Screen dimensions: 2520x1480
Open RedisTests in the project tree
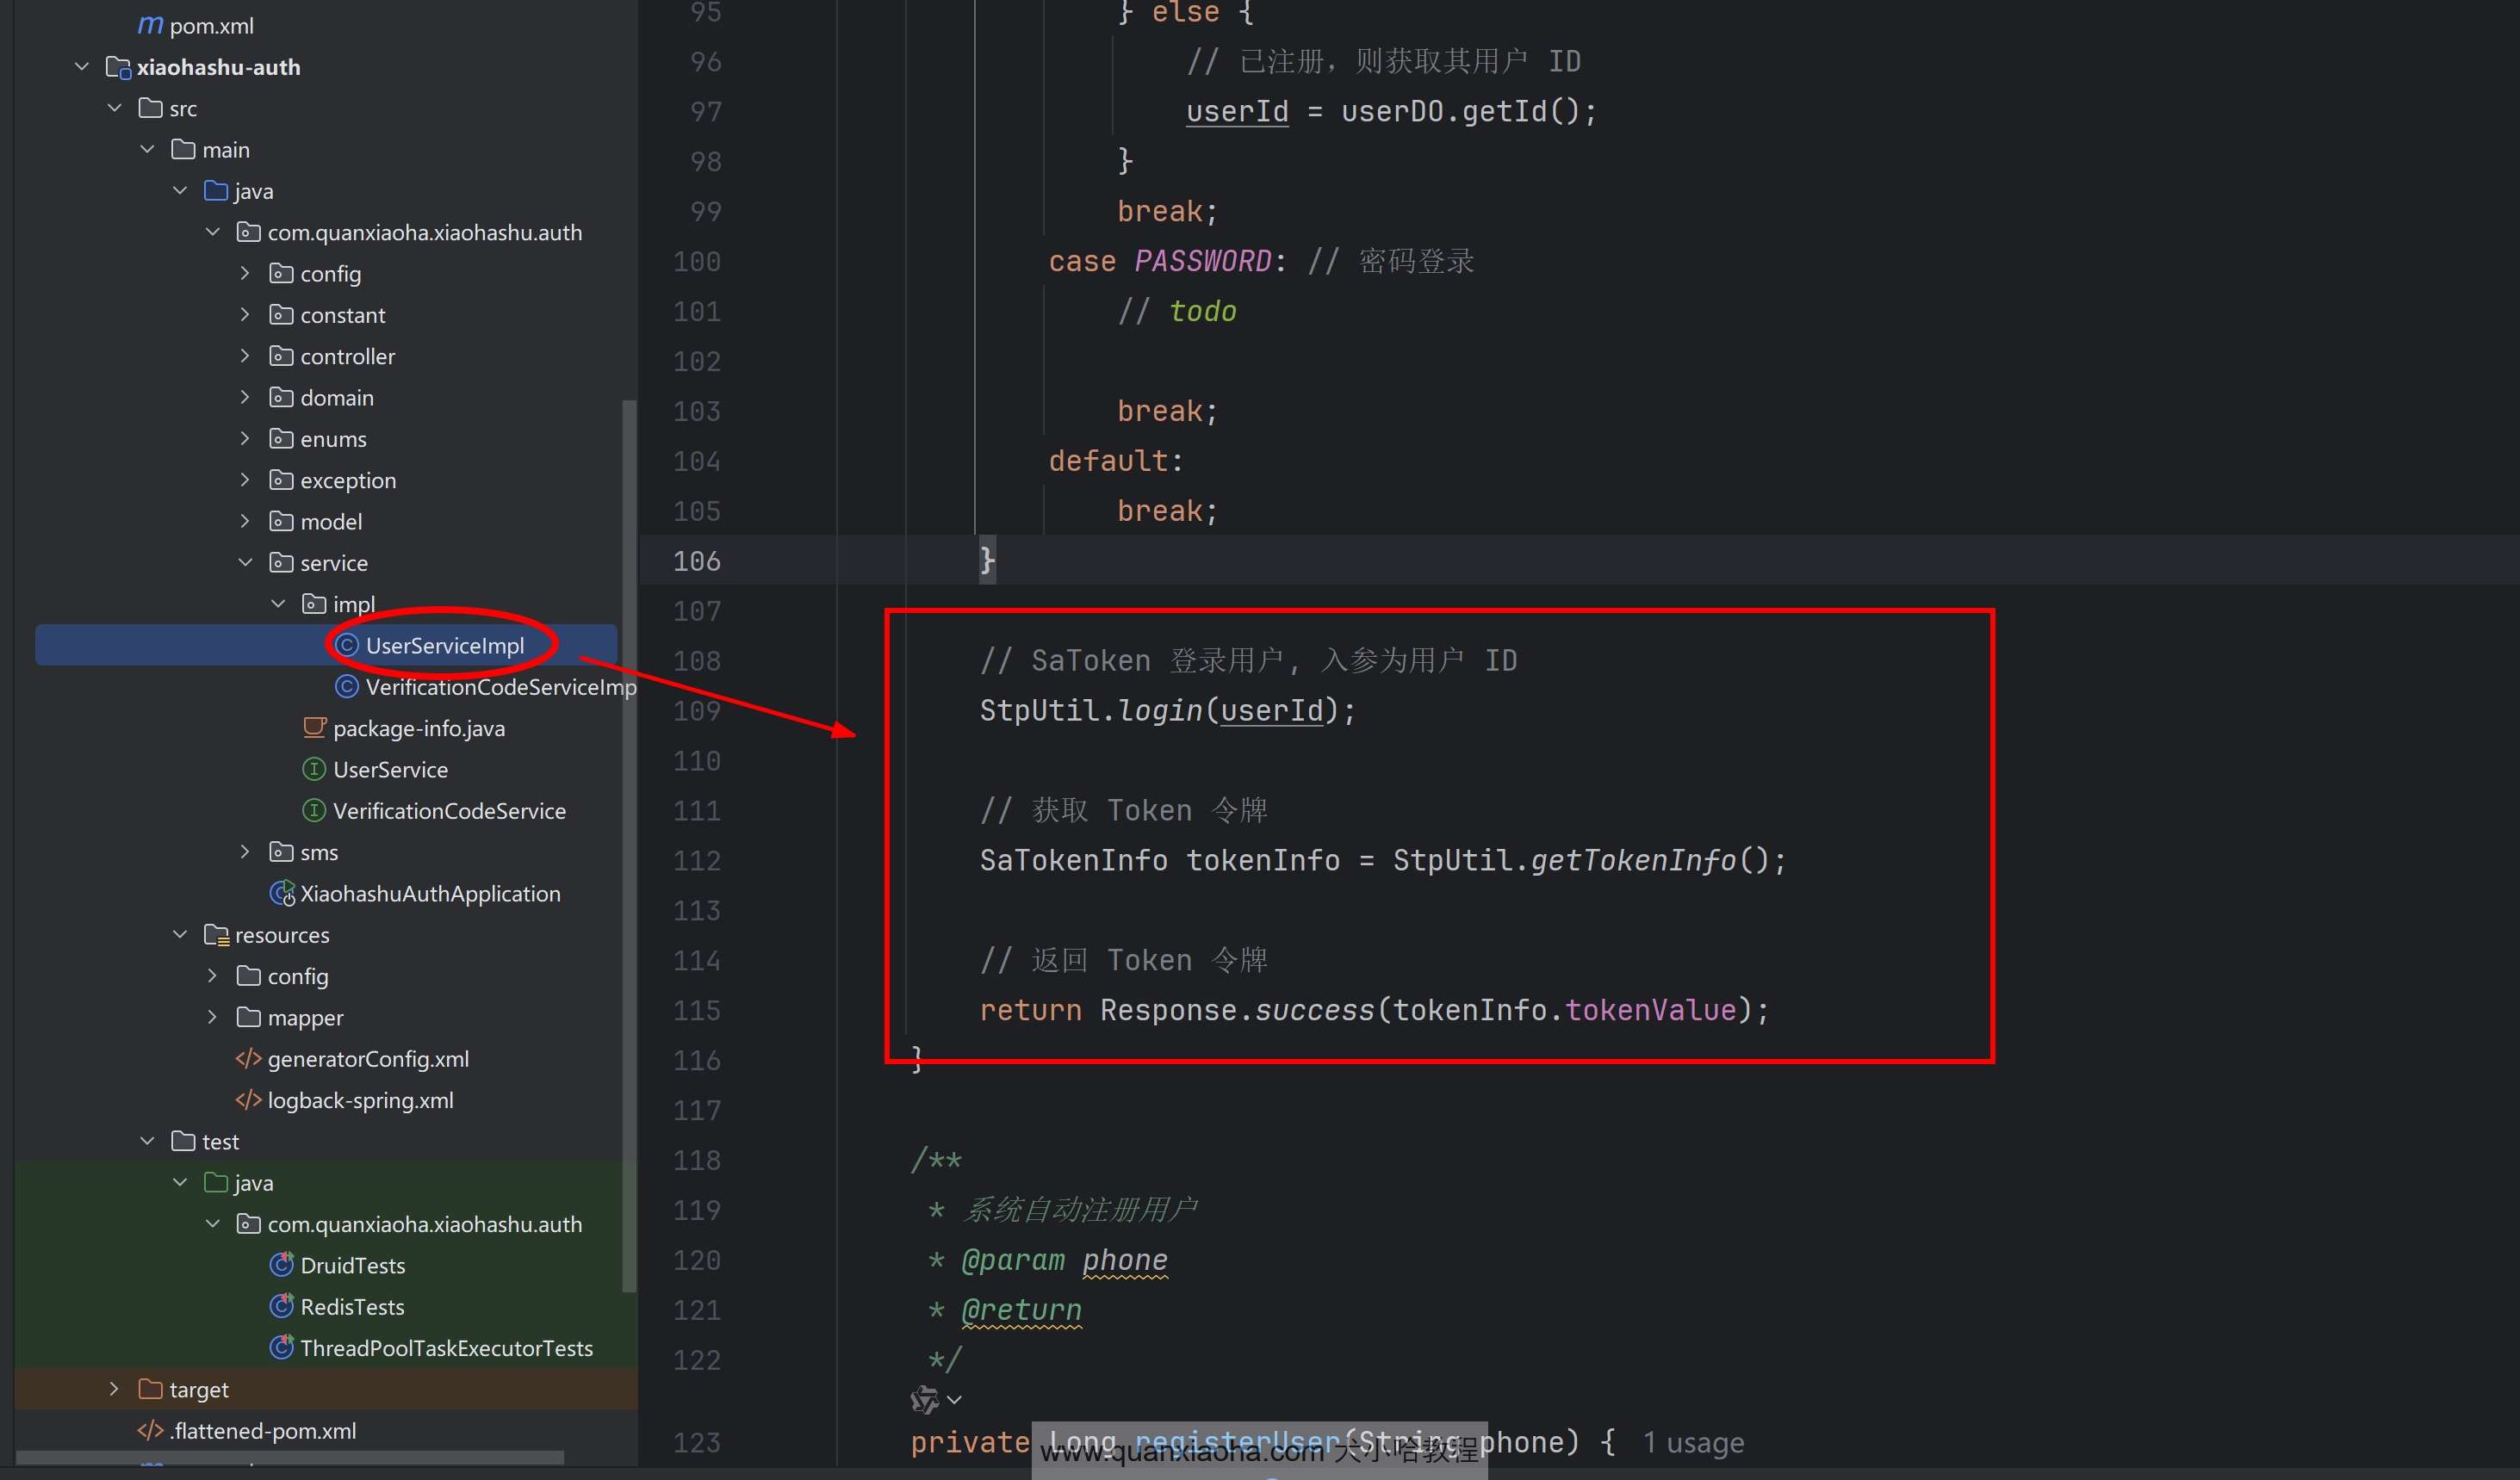coord(352,1307)
